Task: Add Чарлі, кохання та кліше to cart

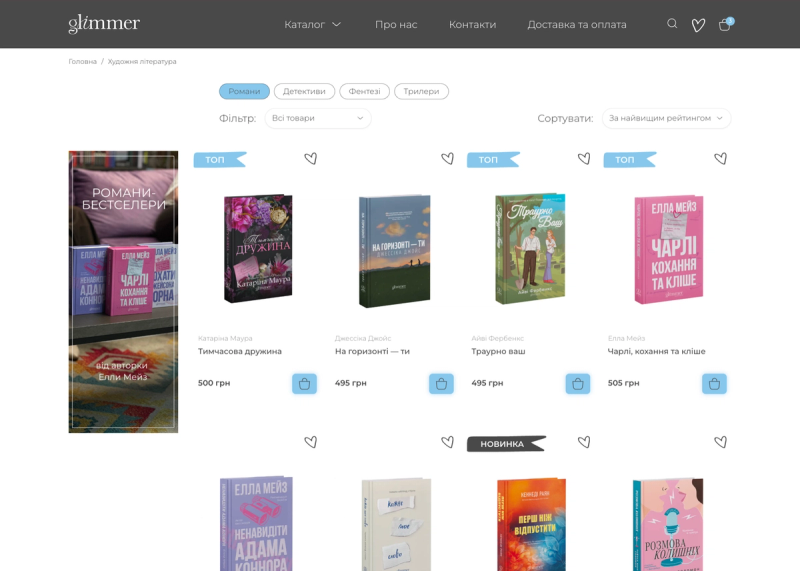Action: click(x=714, y=384)
